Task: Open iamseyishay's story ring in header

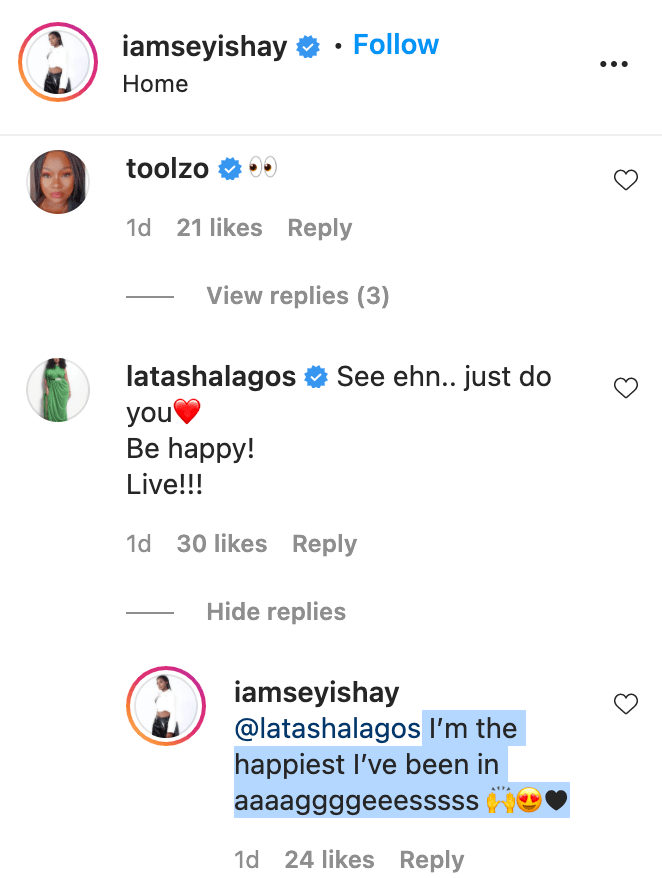Action: (57, 63)
